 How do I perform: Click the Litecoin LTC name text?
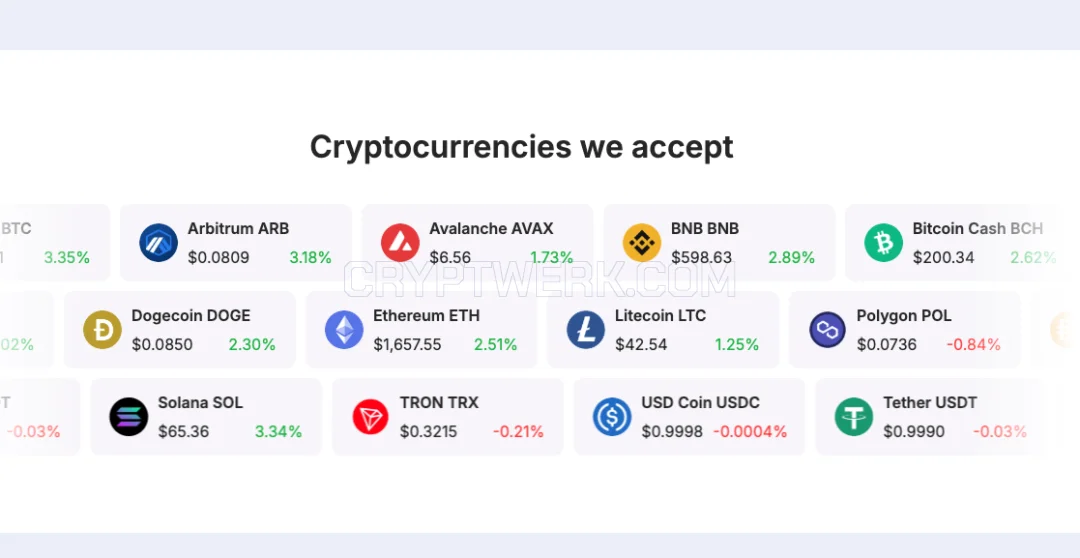(x=661, y=316)
